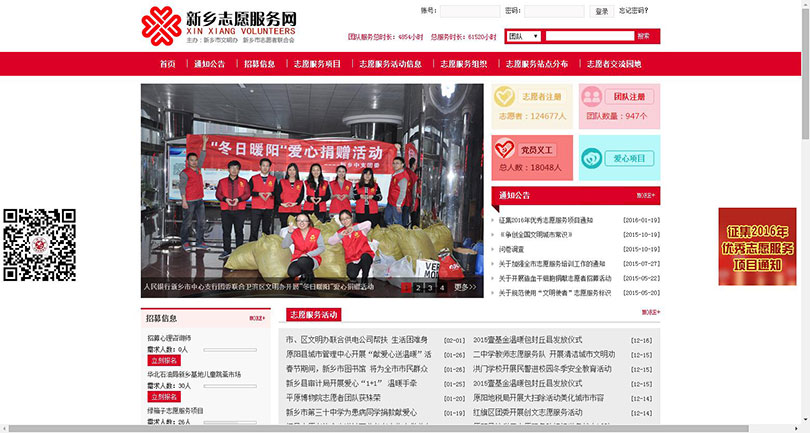Screen dimensions: 810x433
Task: Click 立刻报名 under 招募心理咨询师
Action: click(x=163, y=360)
